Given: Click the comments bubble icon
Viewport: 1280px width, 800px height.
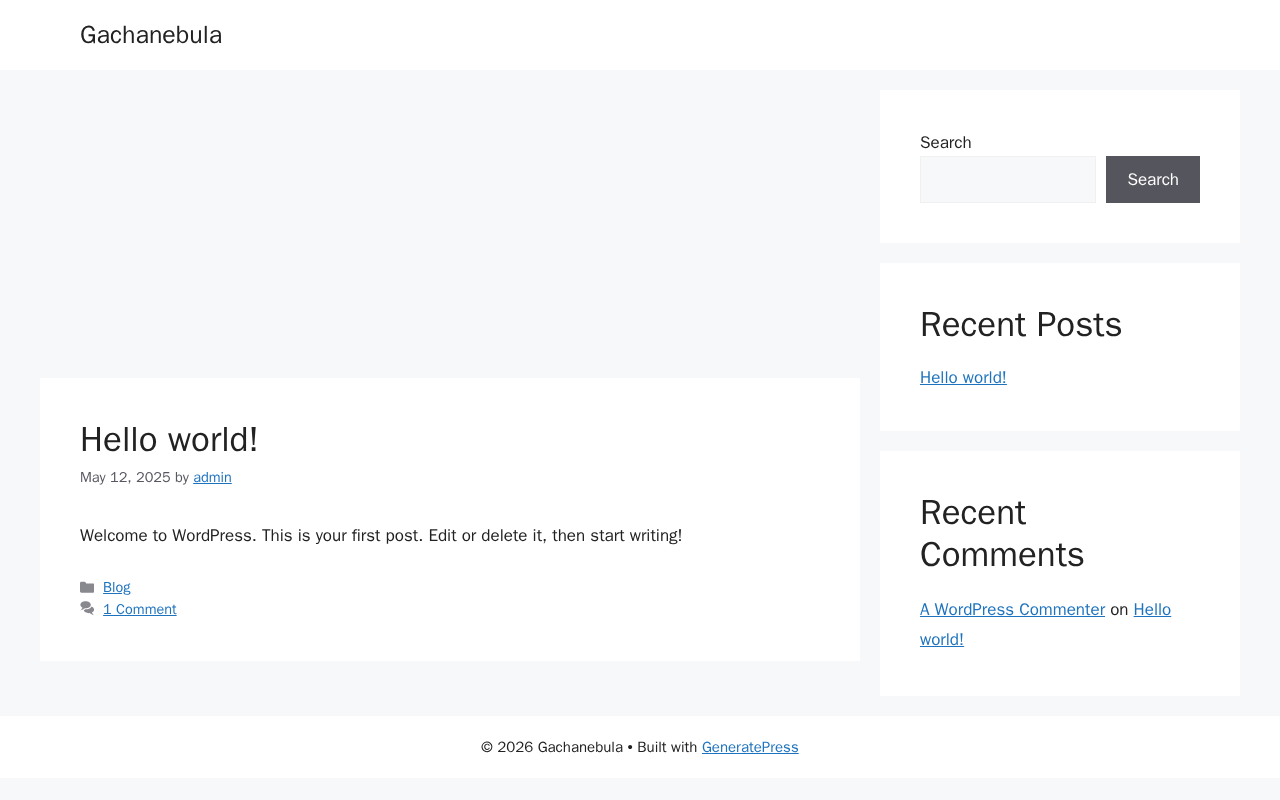Looking at the screenshot, I should [x=87, y=609].
